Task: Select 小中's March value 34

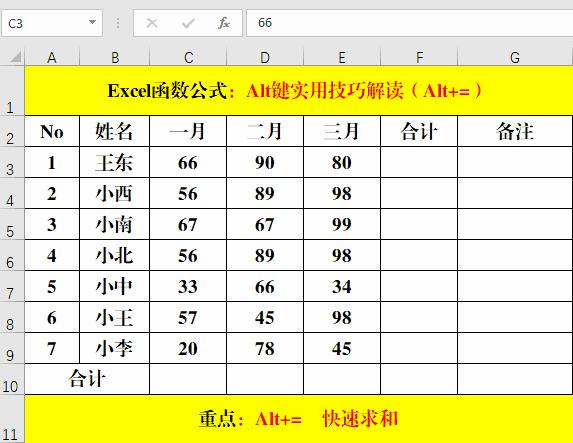Action: [342, 286]
